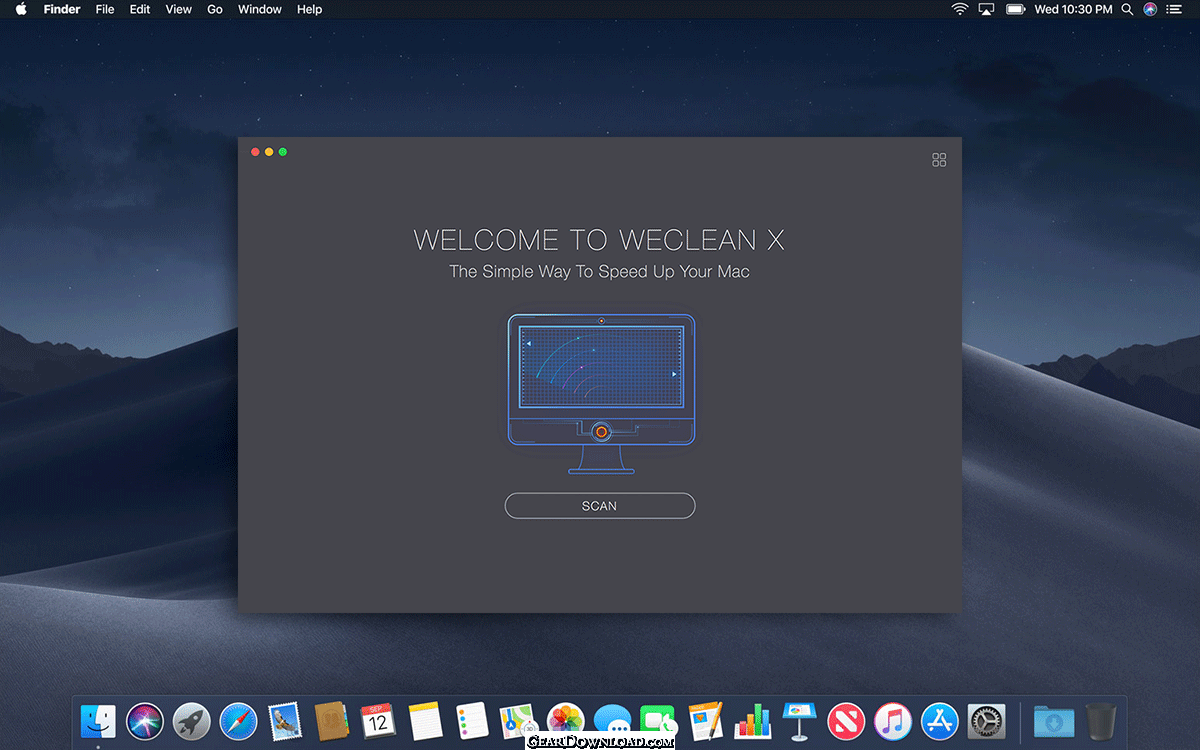Launch Maps from the Dock
This screenshot has height=750, width=1200.
tap(518, 720)
